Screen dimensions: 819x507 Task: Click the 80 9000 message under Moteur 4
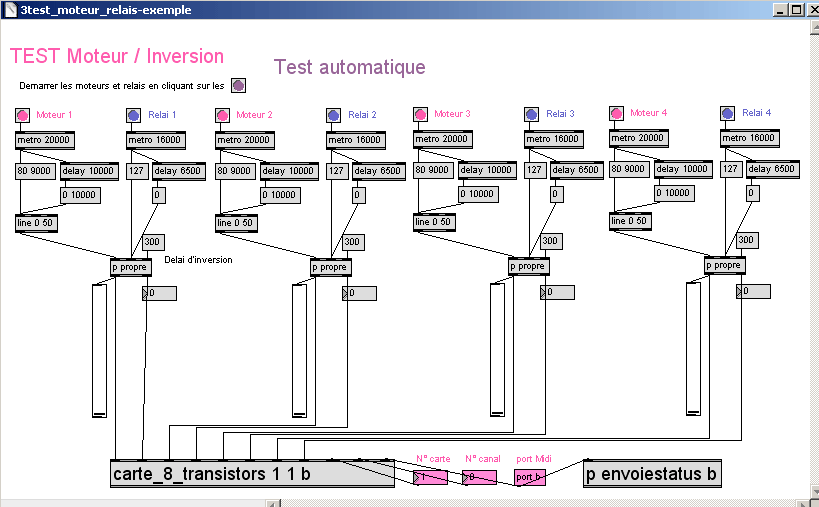tap(630, 169)
